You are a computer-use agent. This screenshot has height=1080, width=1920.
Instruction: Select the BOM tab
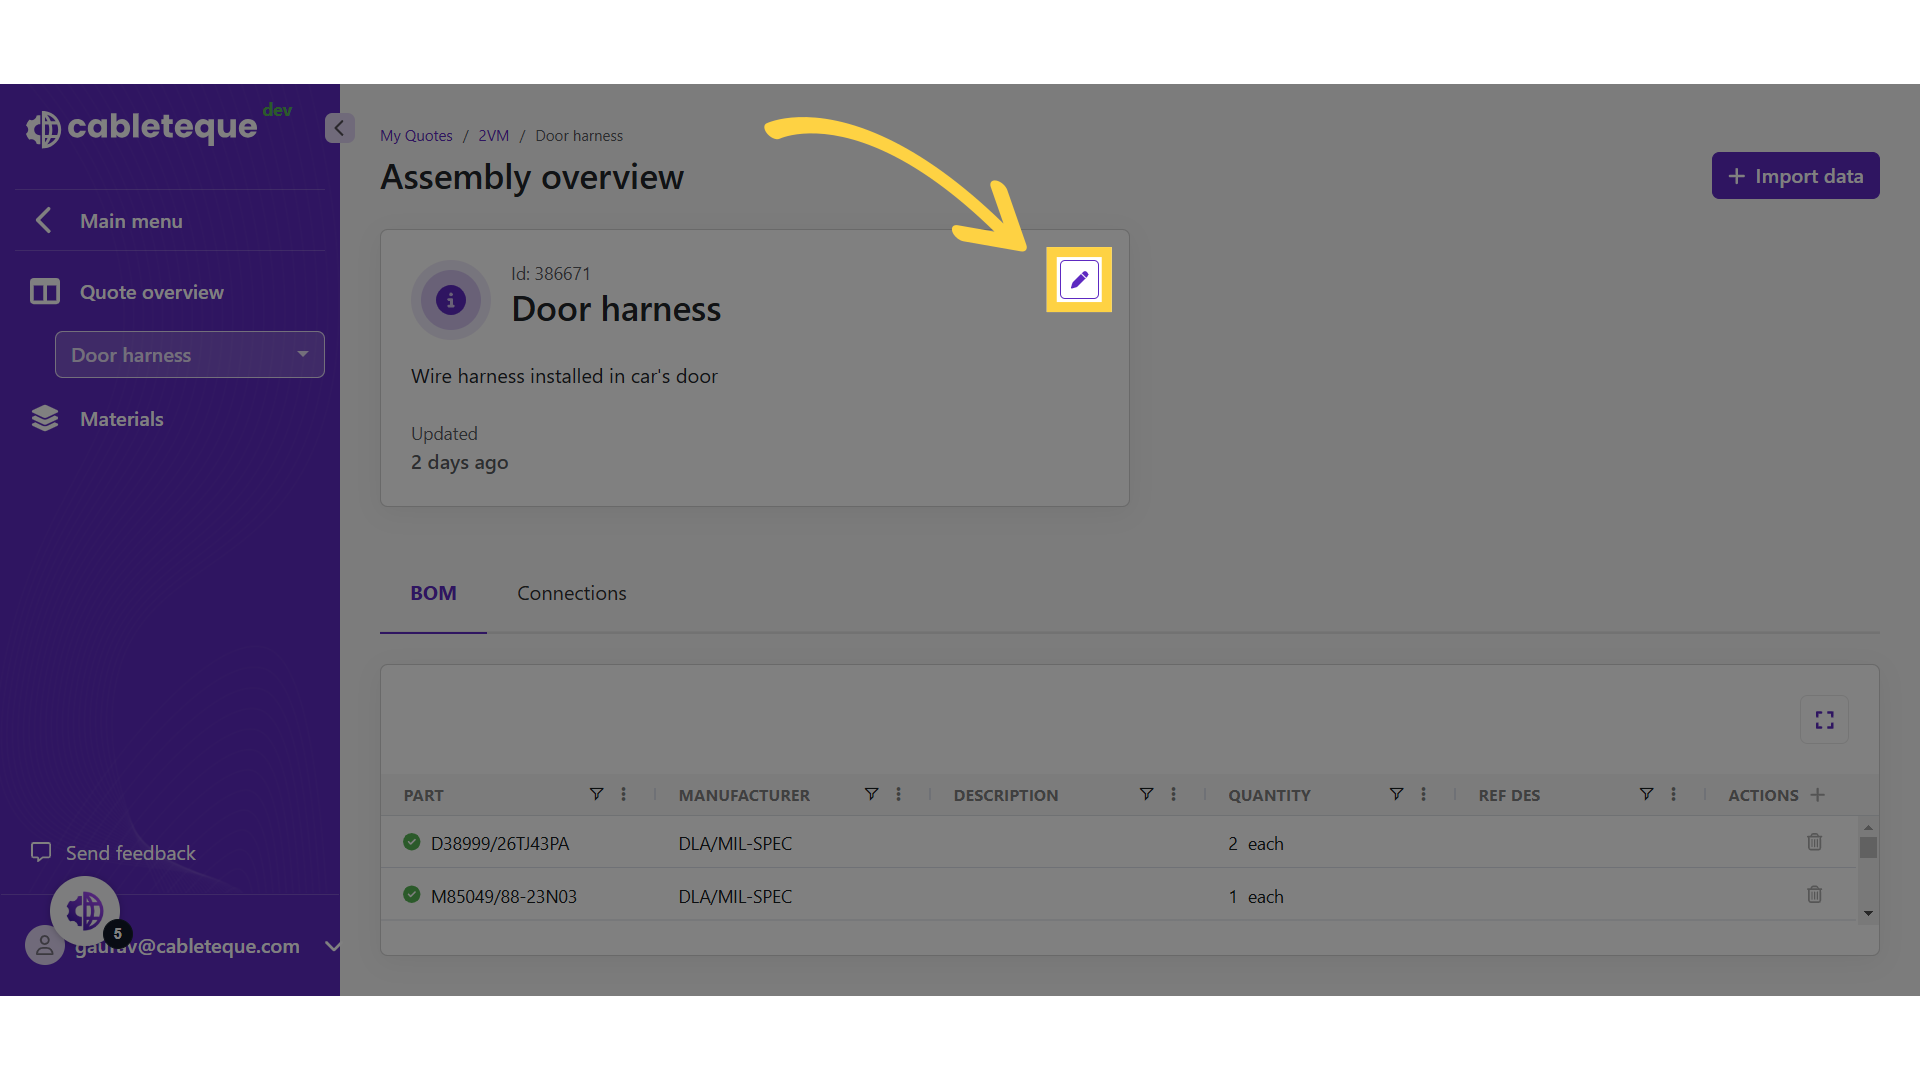(433, 593)
